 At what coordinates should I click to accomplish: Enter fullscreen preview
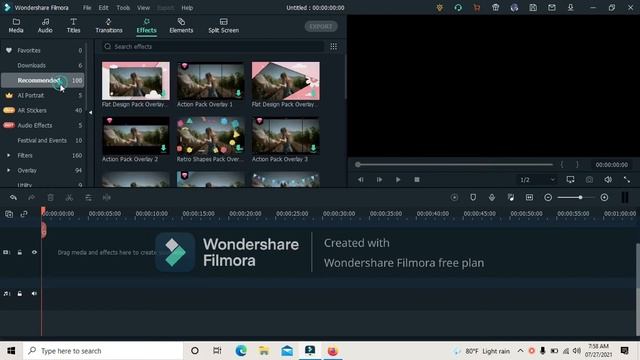[627, 180]
